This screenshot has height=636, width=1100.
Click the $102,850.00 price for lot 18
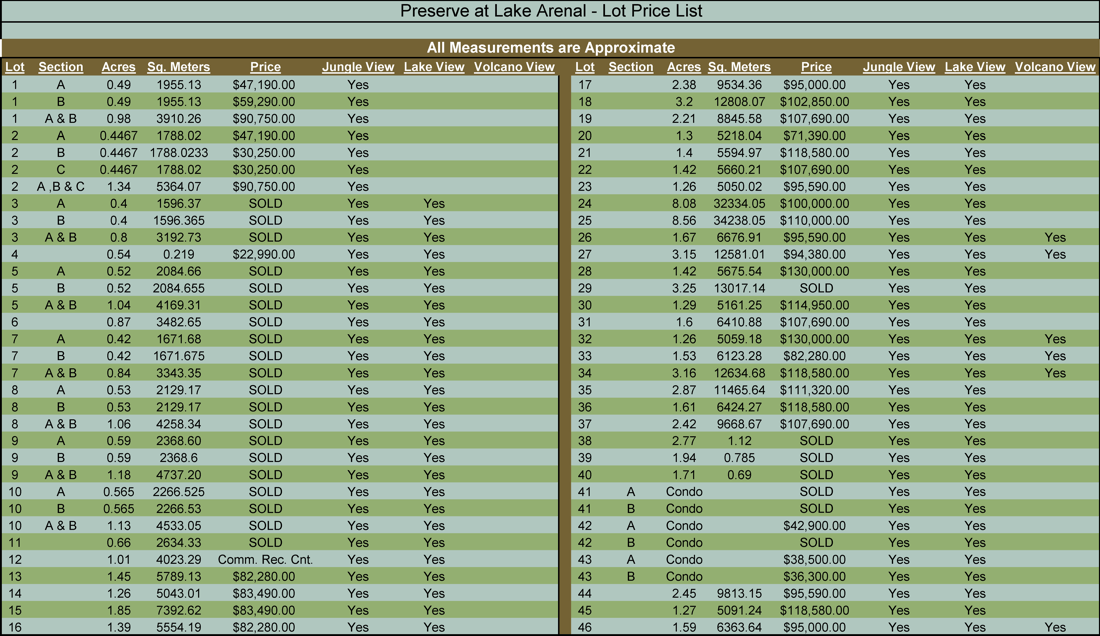pyautogui.click(x=816, y=102)
